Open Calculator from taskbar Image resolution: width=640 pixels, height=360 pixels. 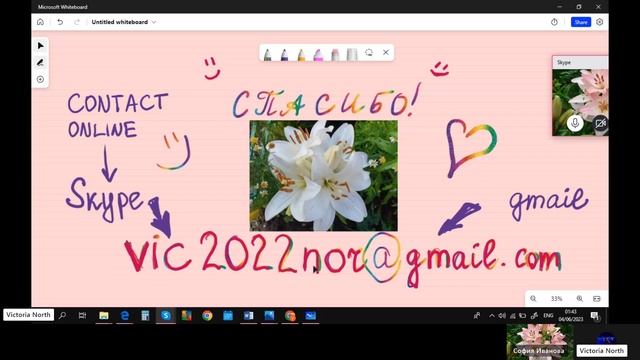click(145, 316)
